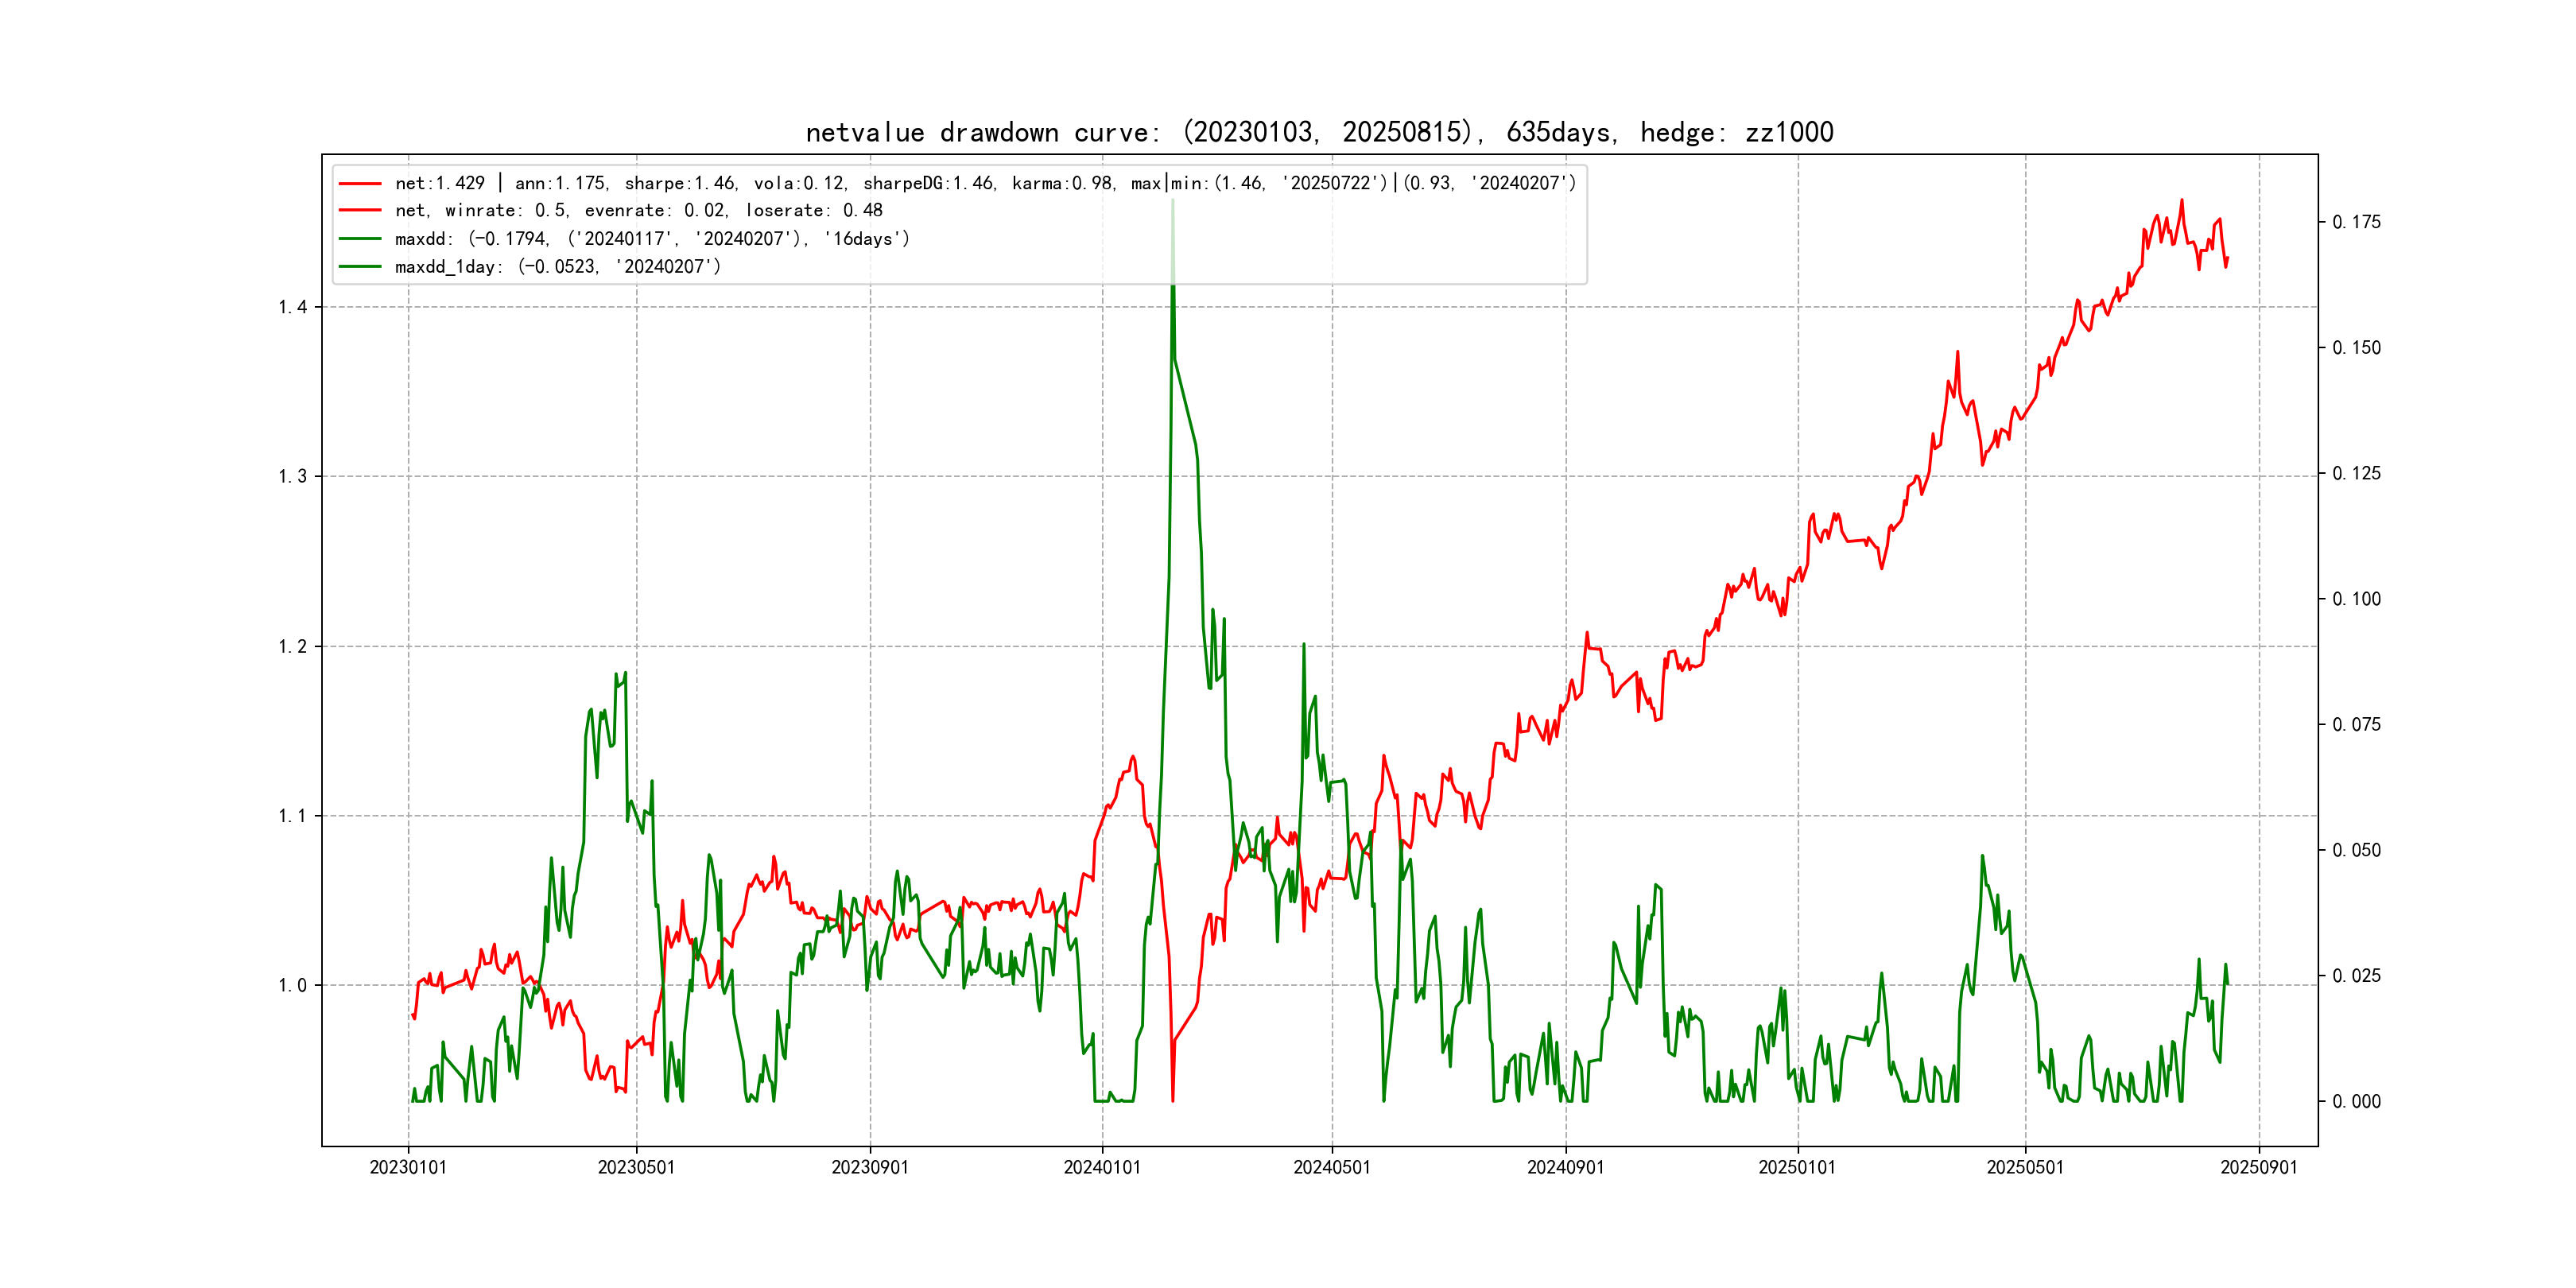Image resolution: width=2576 pixels, height=1288 pixels.
Task: Click the 1.4 left y-axis tick label
Action: coord(292,307)
